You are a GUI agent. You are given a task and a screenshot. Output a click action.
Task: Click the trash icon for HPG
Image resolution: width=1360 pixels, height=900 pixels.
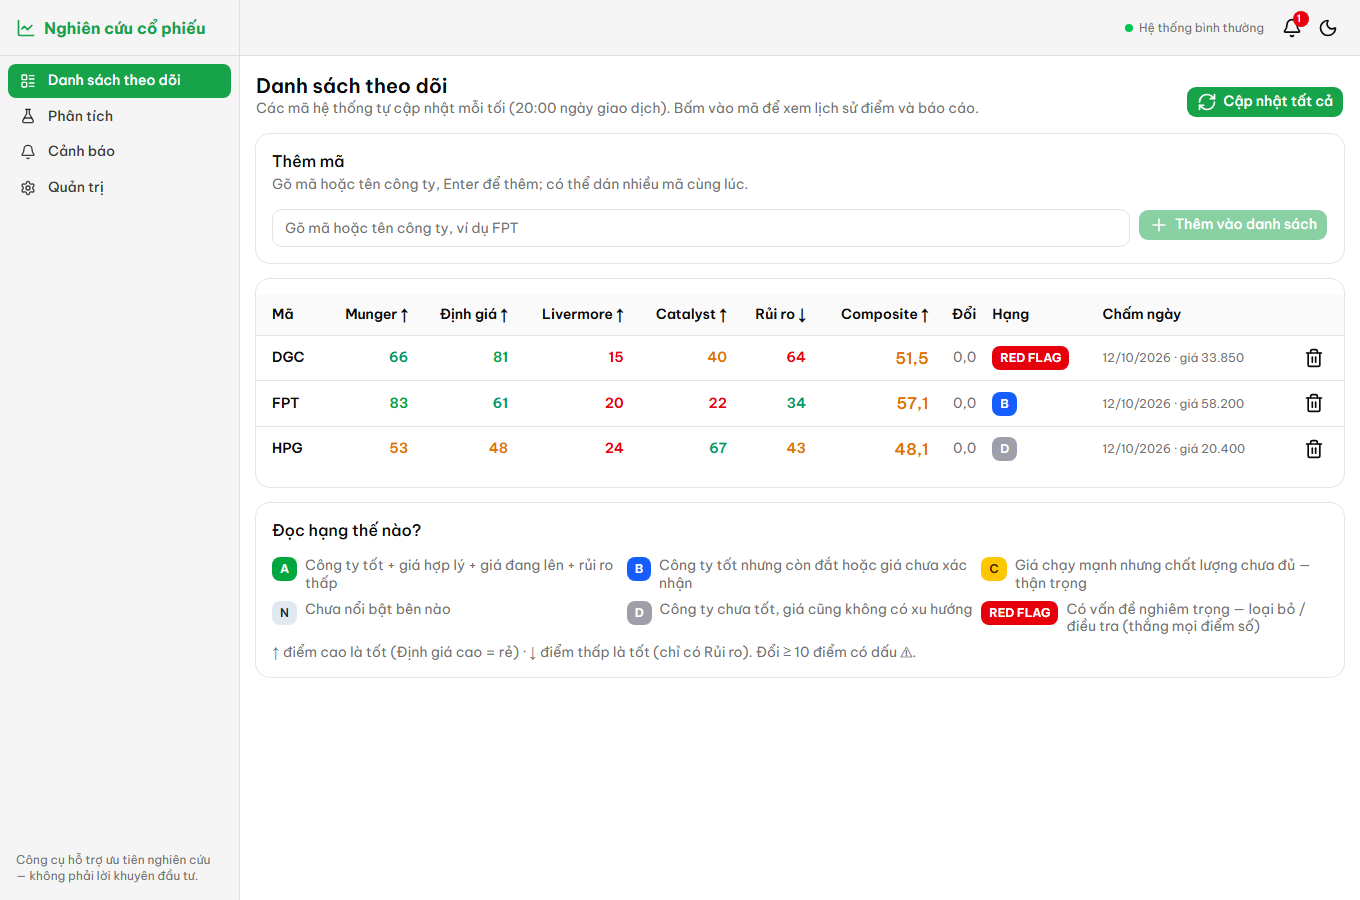(x=1314, y=449)
